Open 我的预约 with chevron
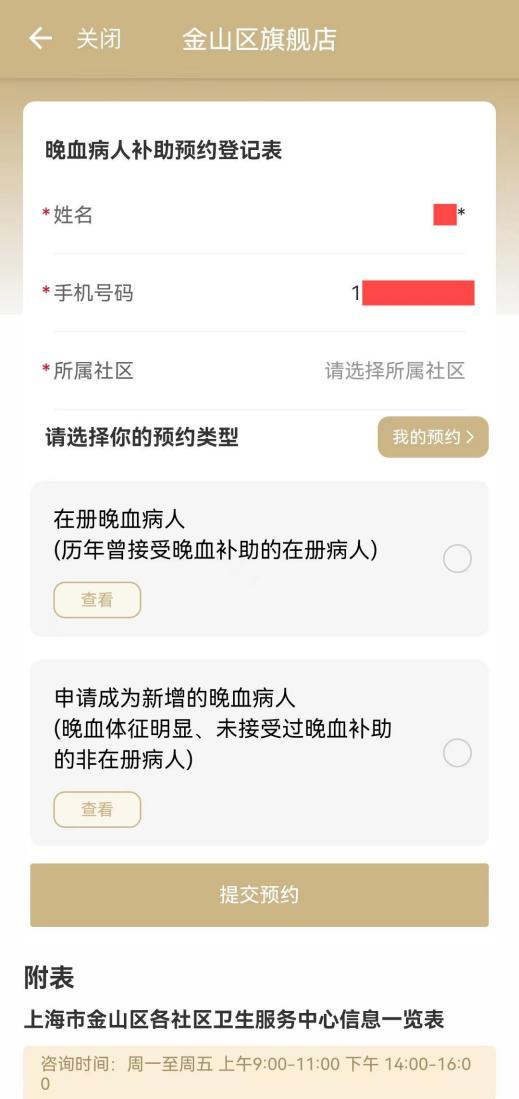Viewport: 519px width, 1099px height. 433,437
